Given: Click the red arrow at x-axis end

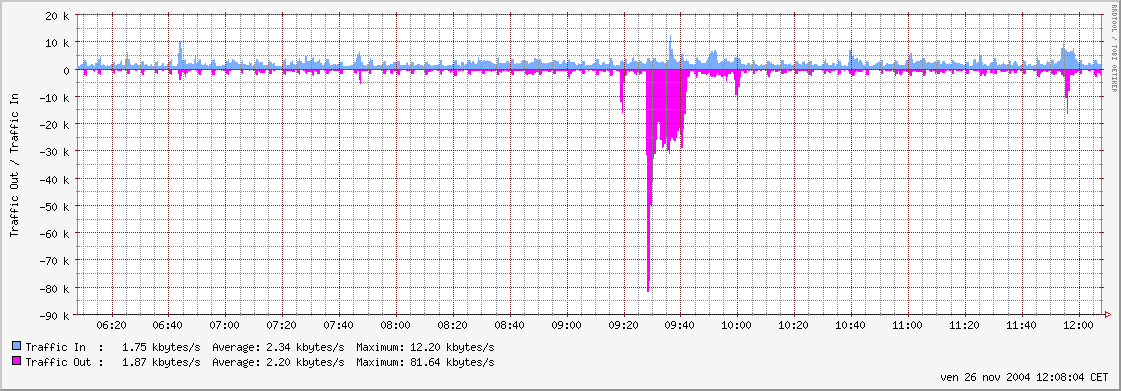Looking at the screenshot, I should coord(1107,315).
